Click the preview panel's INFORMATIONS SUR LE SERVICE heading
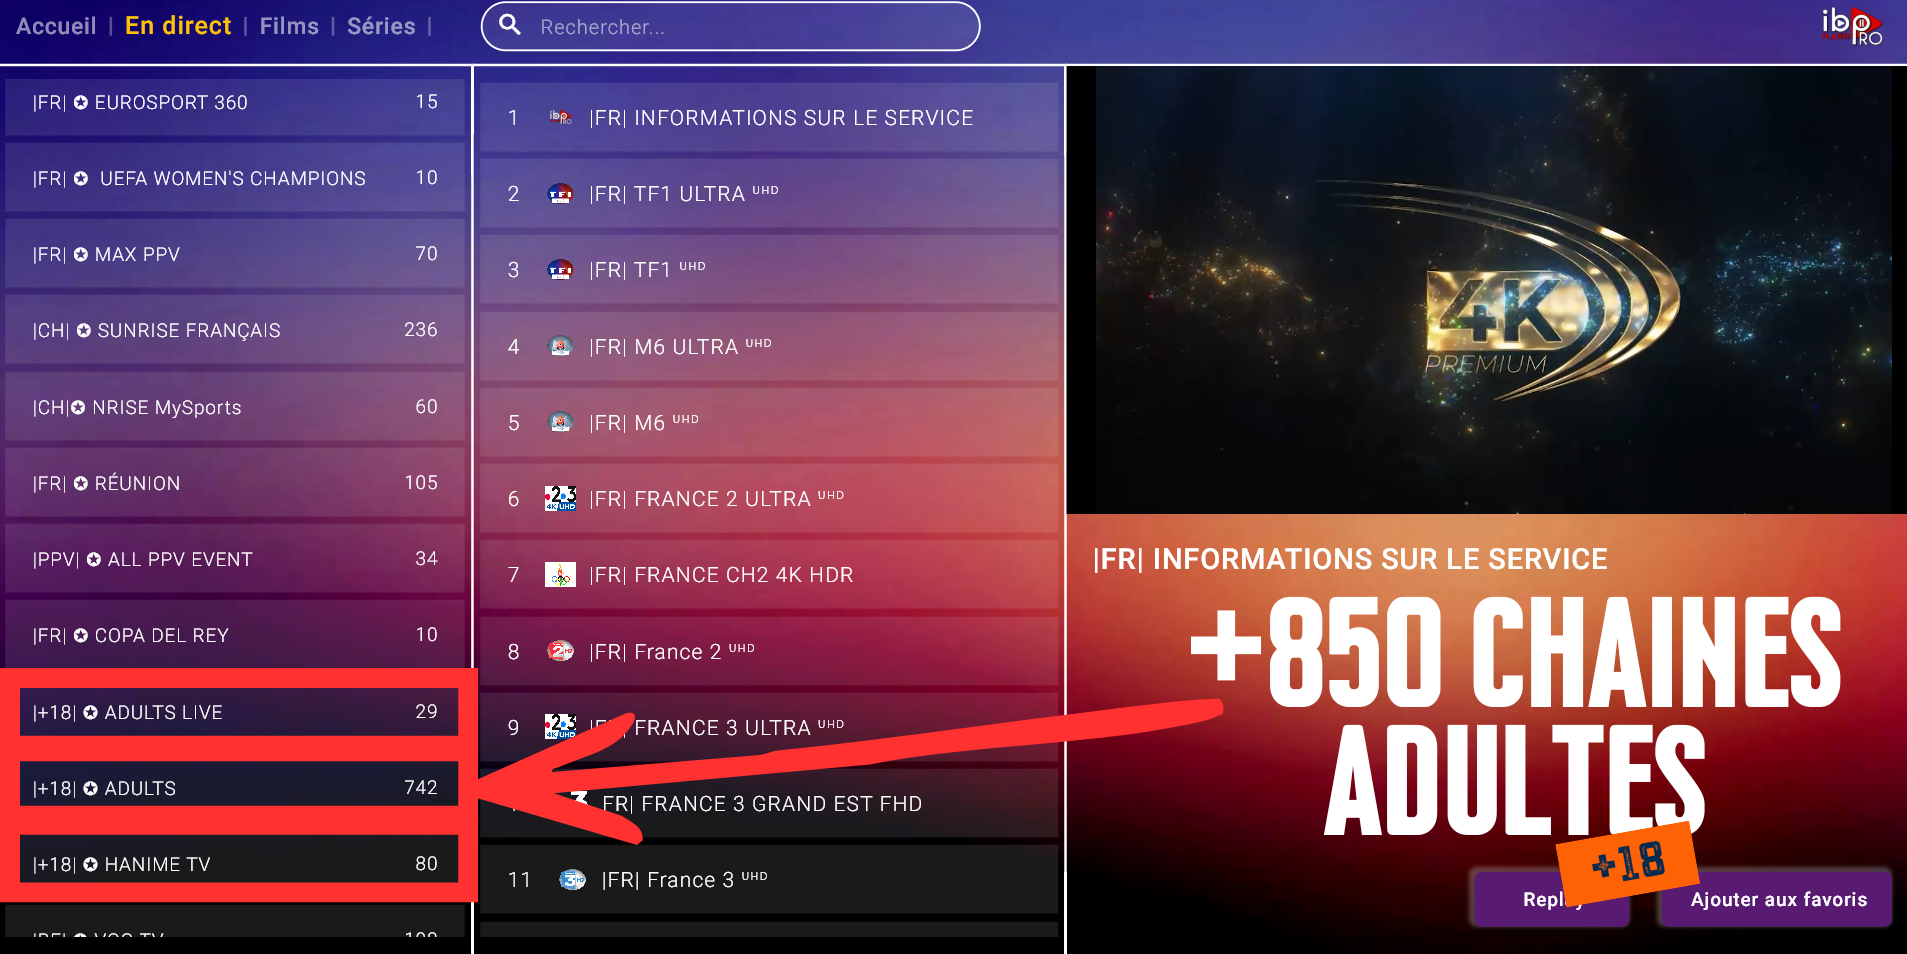The height and width of the screenshot is (954, 1907). (1350, 559)
